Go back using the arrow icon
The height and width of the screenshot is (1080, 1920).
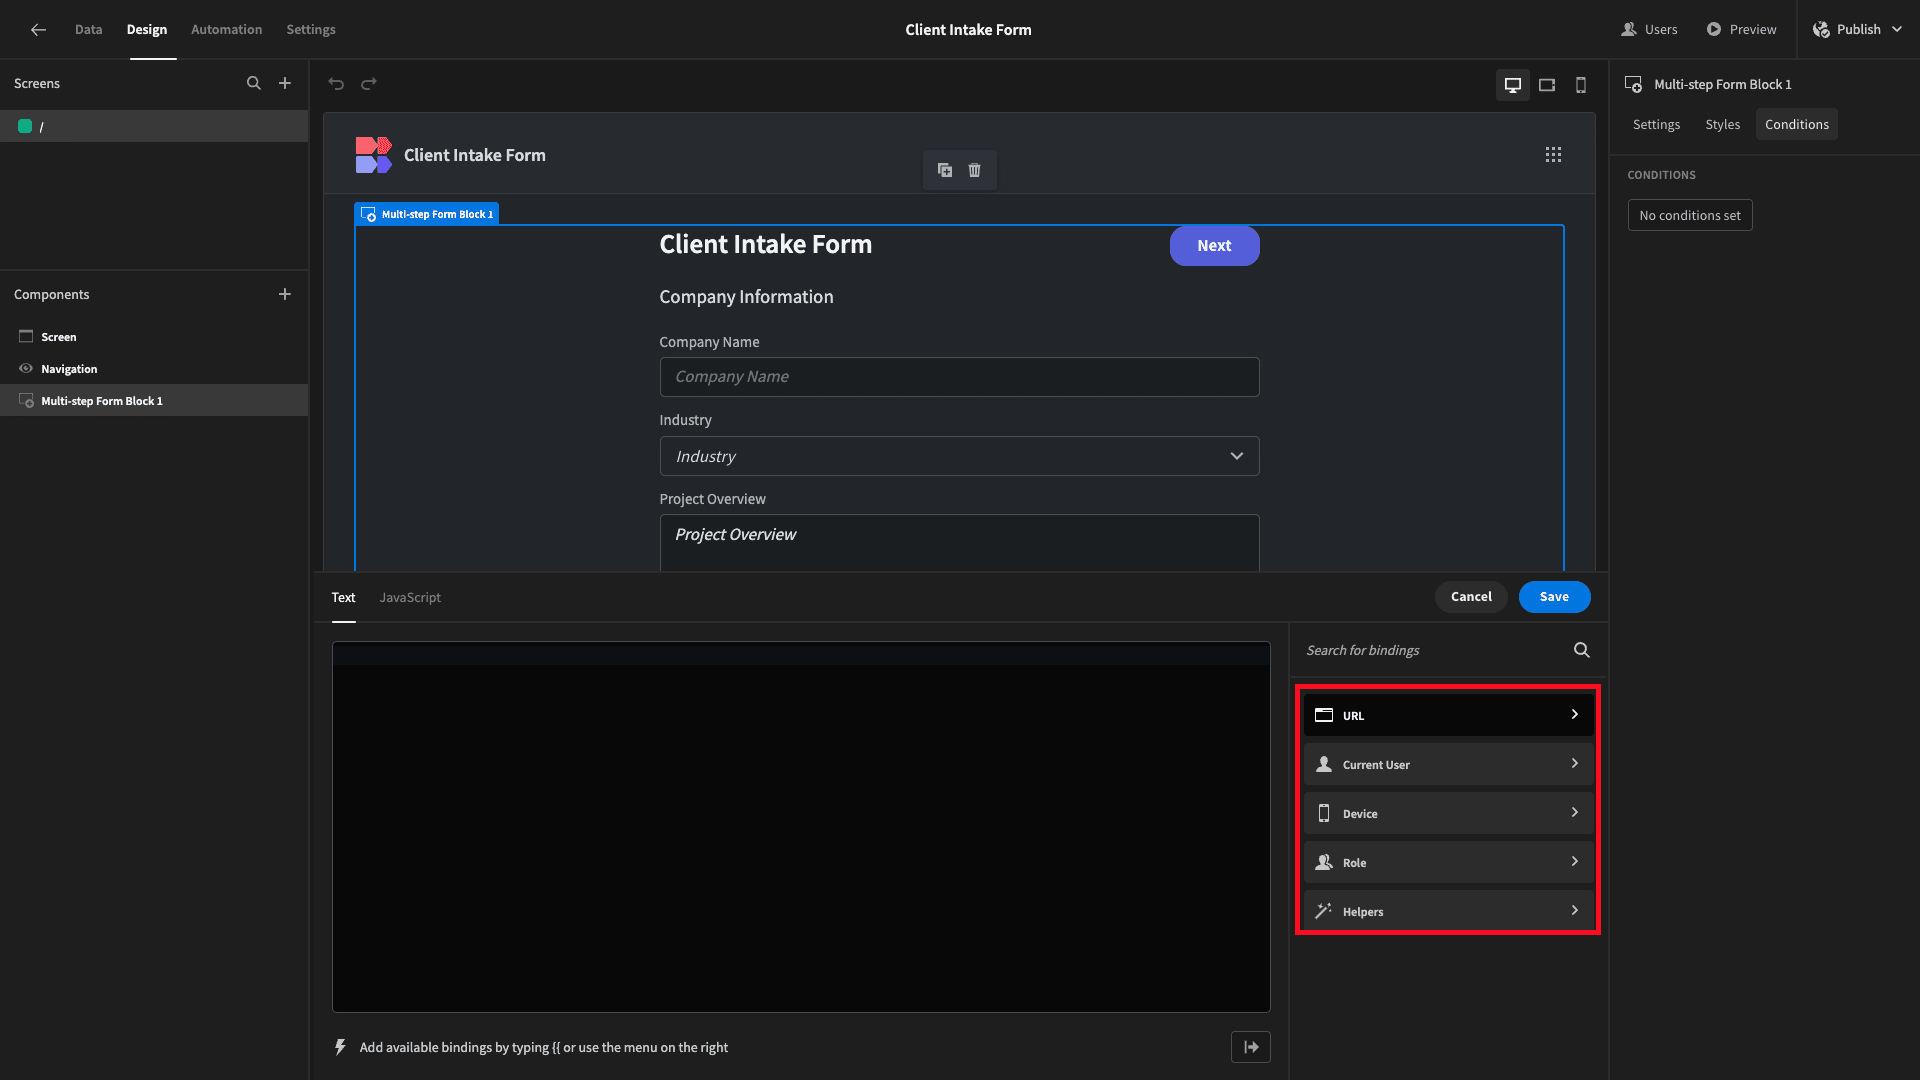pos(38,30)
